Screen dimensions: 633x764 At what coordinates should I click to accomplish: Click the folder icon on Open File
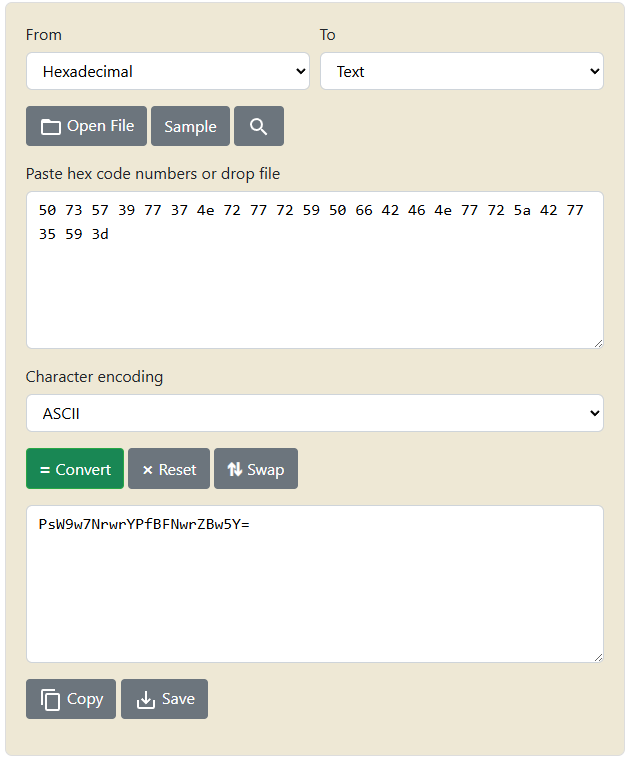click(x=51, y=127)
